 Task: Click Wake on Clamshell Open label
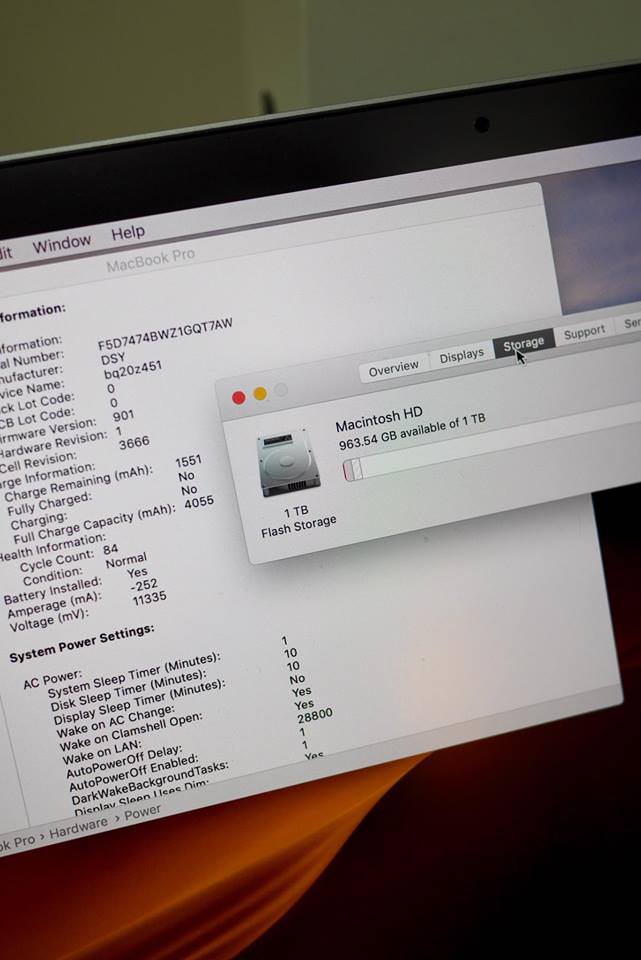coord(130,732)
